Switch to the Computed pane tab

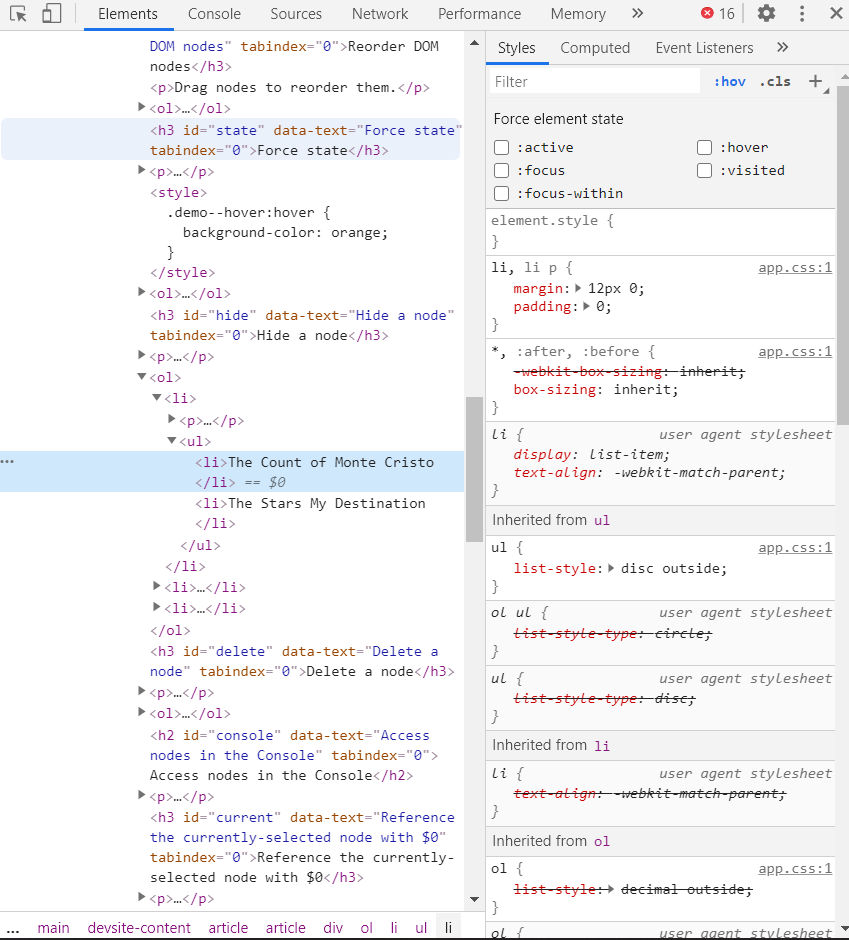coord(595,48)
